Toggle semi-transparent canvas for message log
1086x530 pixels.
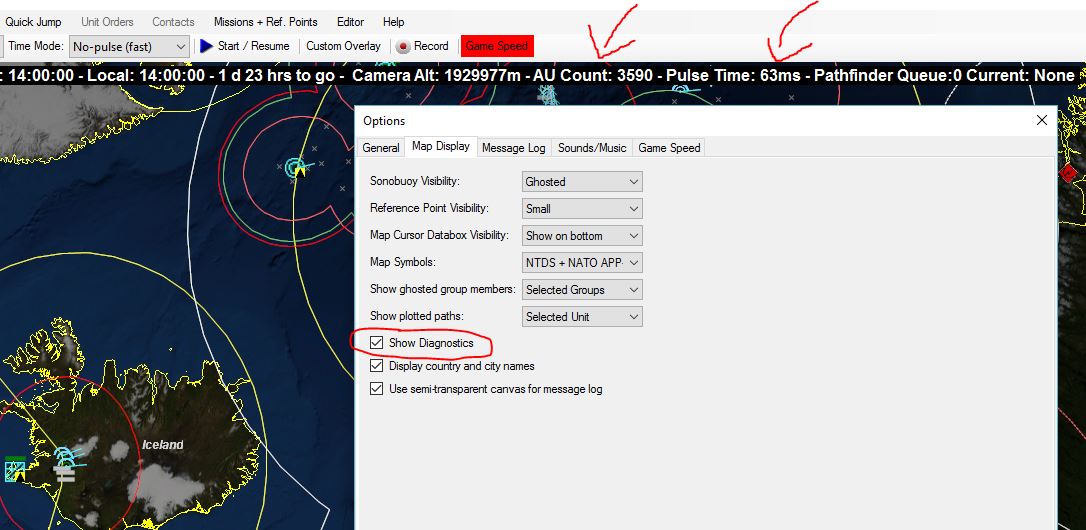point(377,389)
